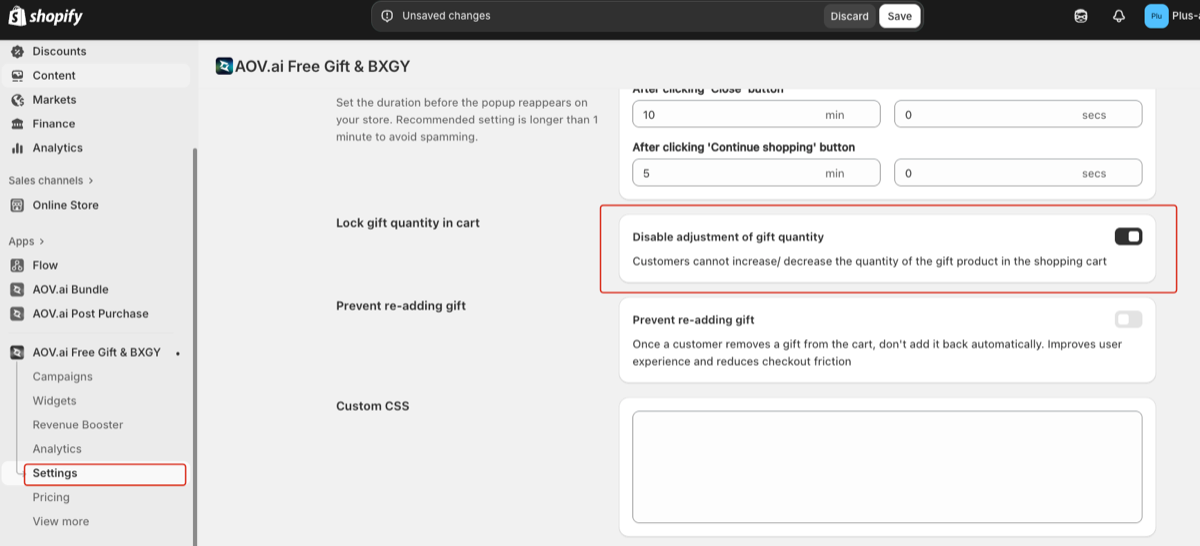
Task: Click the Continue shopping minutes field showing 5
Action: click(756, 173)
